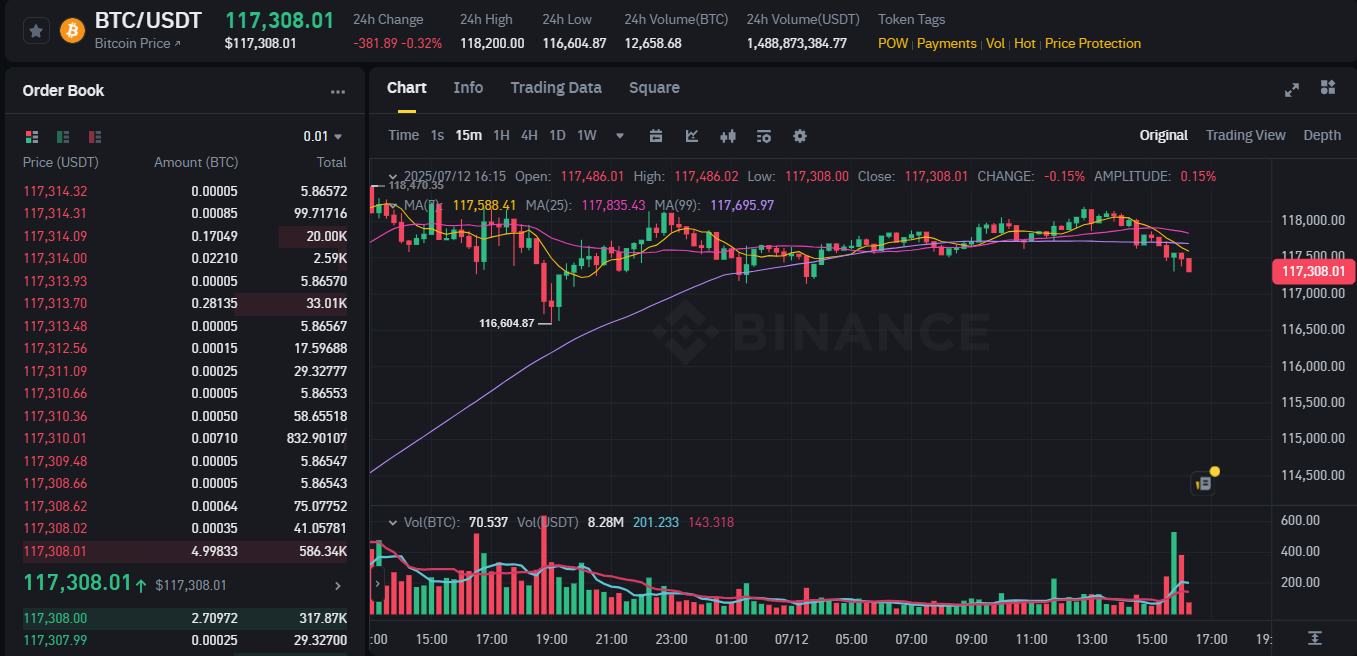The image size is (1357, 656).
Task: Expand the volume panel side arrow
Action: point(378,583)
